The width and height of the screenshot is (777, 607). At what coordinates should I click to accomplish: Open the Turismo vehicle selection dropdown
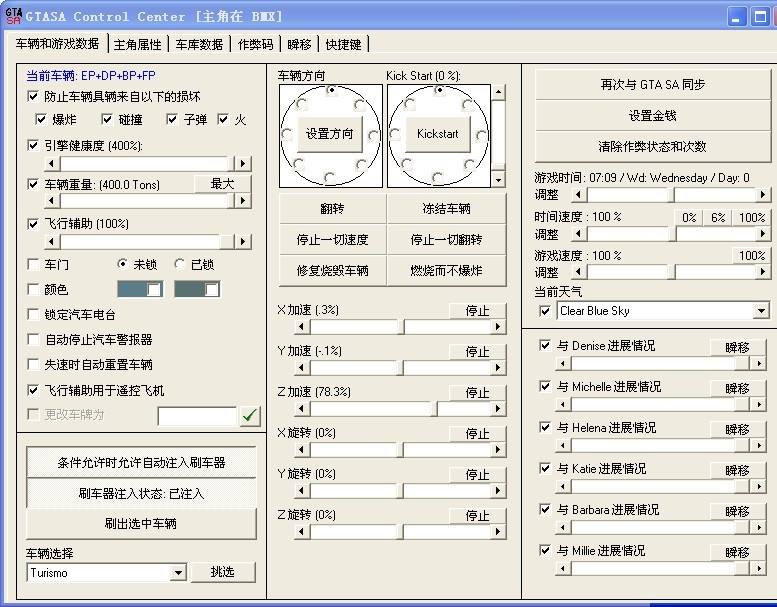(178, 573)
